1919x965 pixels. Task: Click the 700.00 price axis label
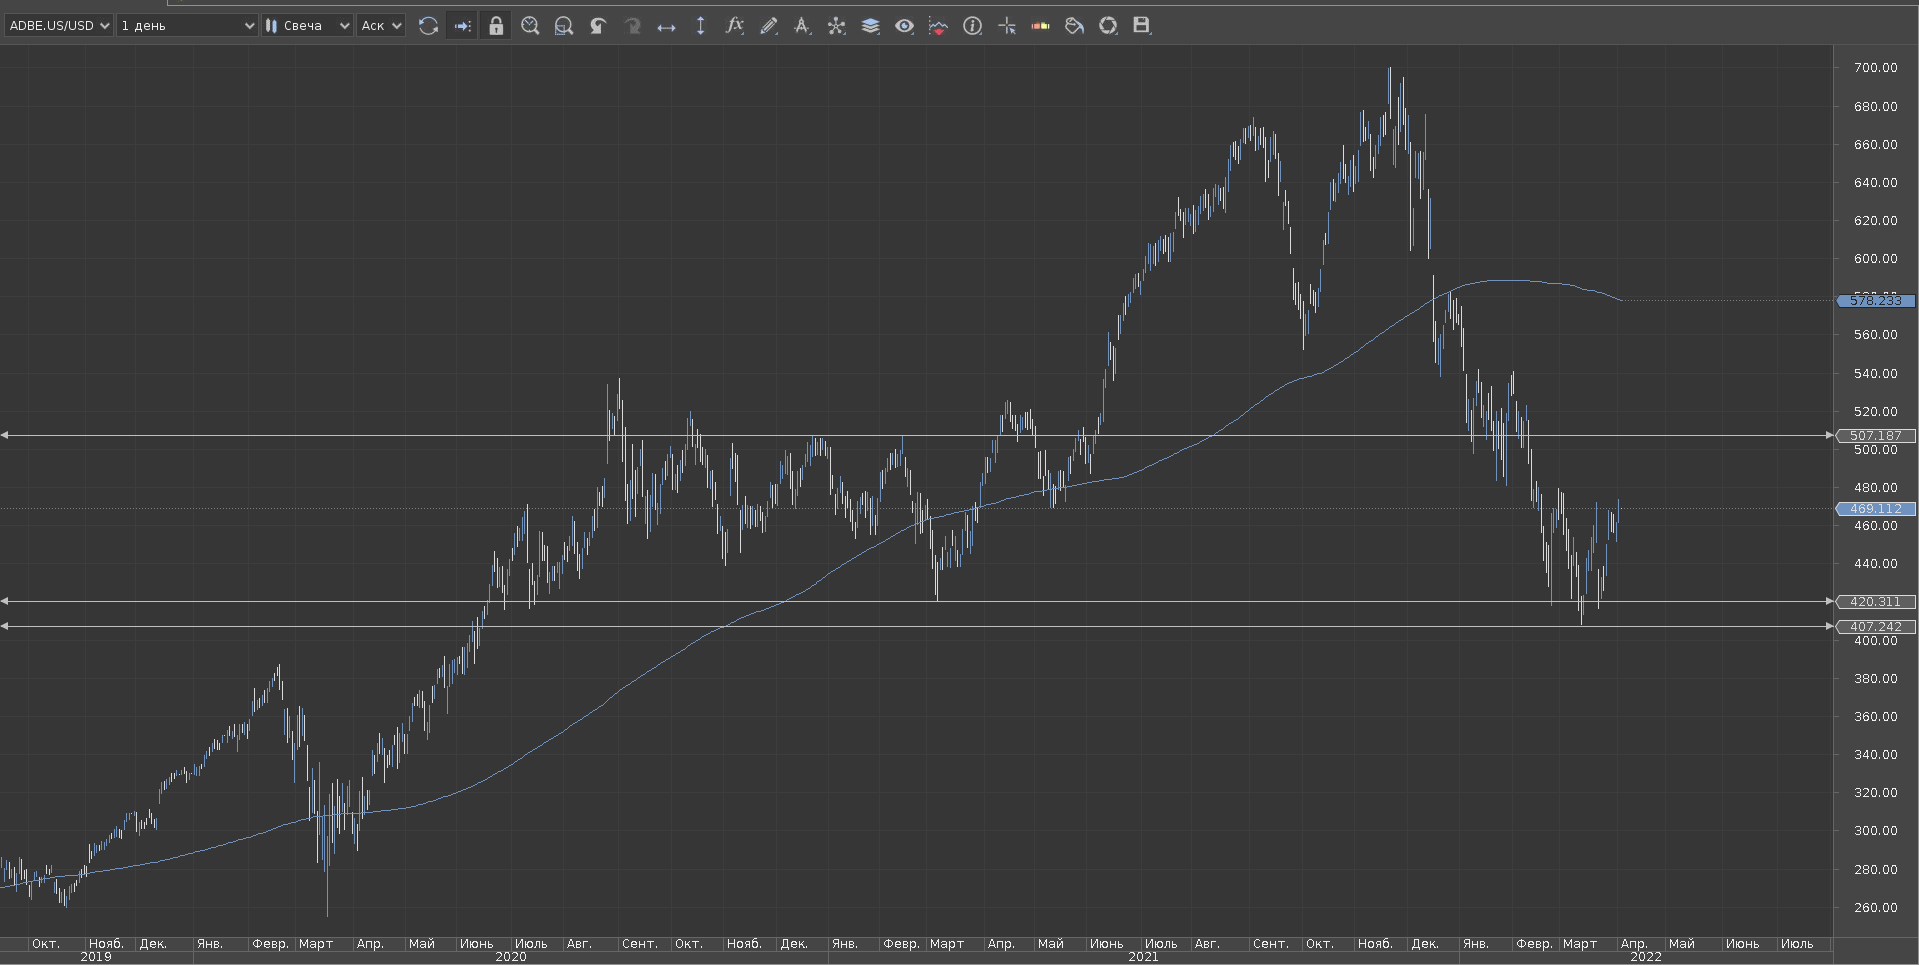pos(1875,67)
